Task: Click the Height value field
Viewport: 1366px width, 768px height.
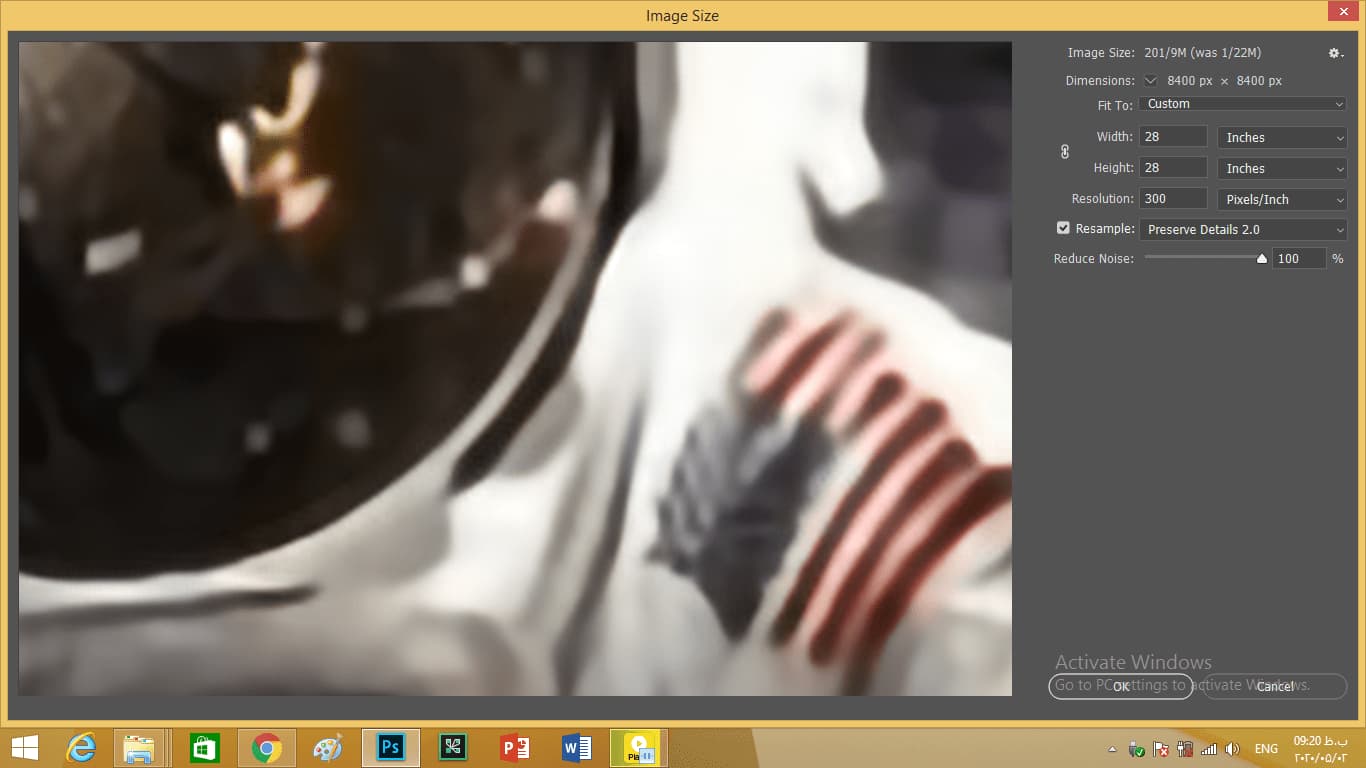Action: pyautogui.click(x=1173, y=168)
